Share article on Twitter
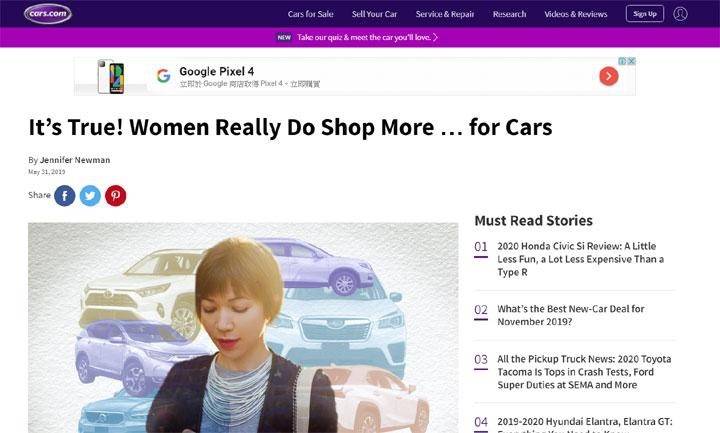The image size is (720, 433). pyautogui.click(x=90, y=196)
